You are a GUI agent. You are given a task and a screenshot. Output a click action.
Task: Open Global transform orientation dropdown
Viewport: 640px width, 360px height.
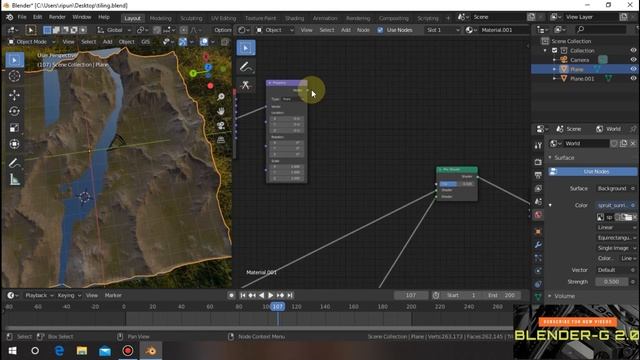point(114,30)
